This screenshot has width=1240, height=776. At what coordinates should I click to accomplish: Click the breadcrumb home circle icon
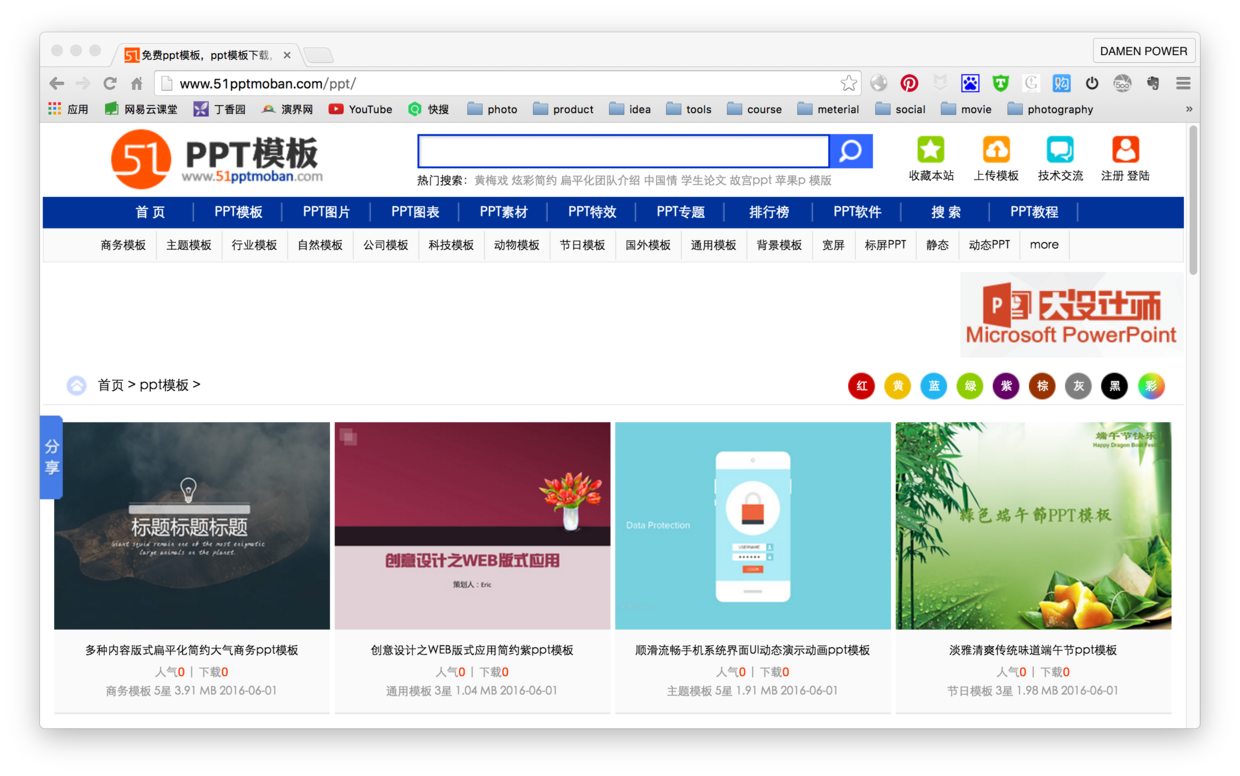76,385
